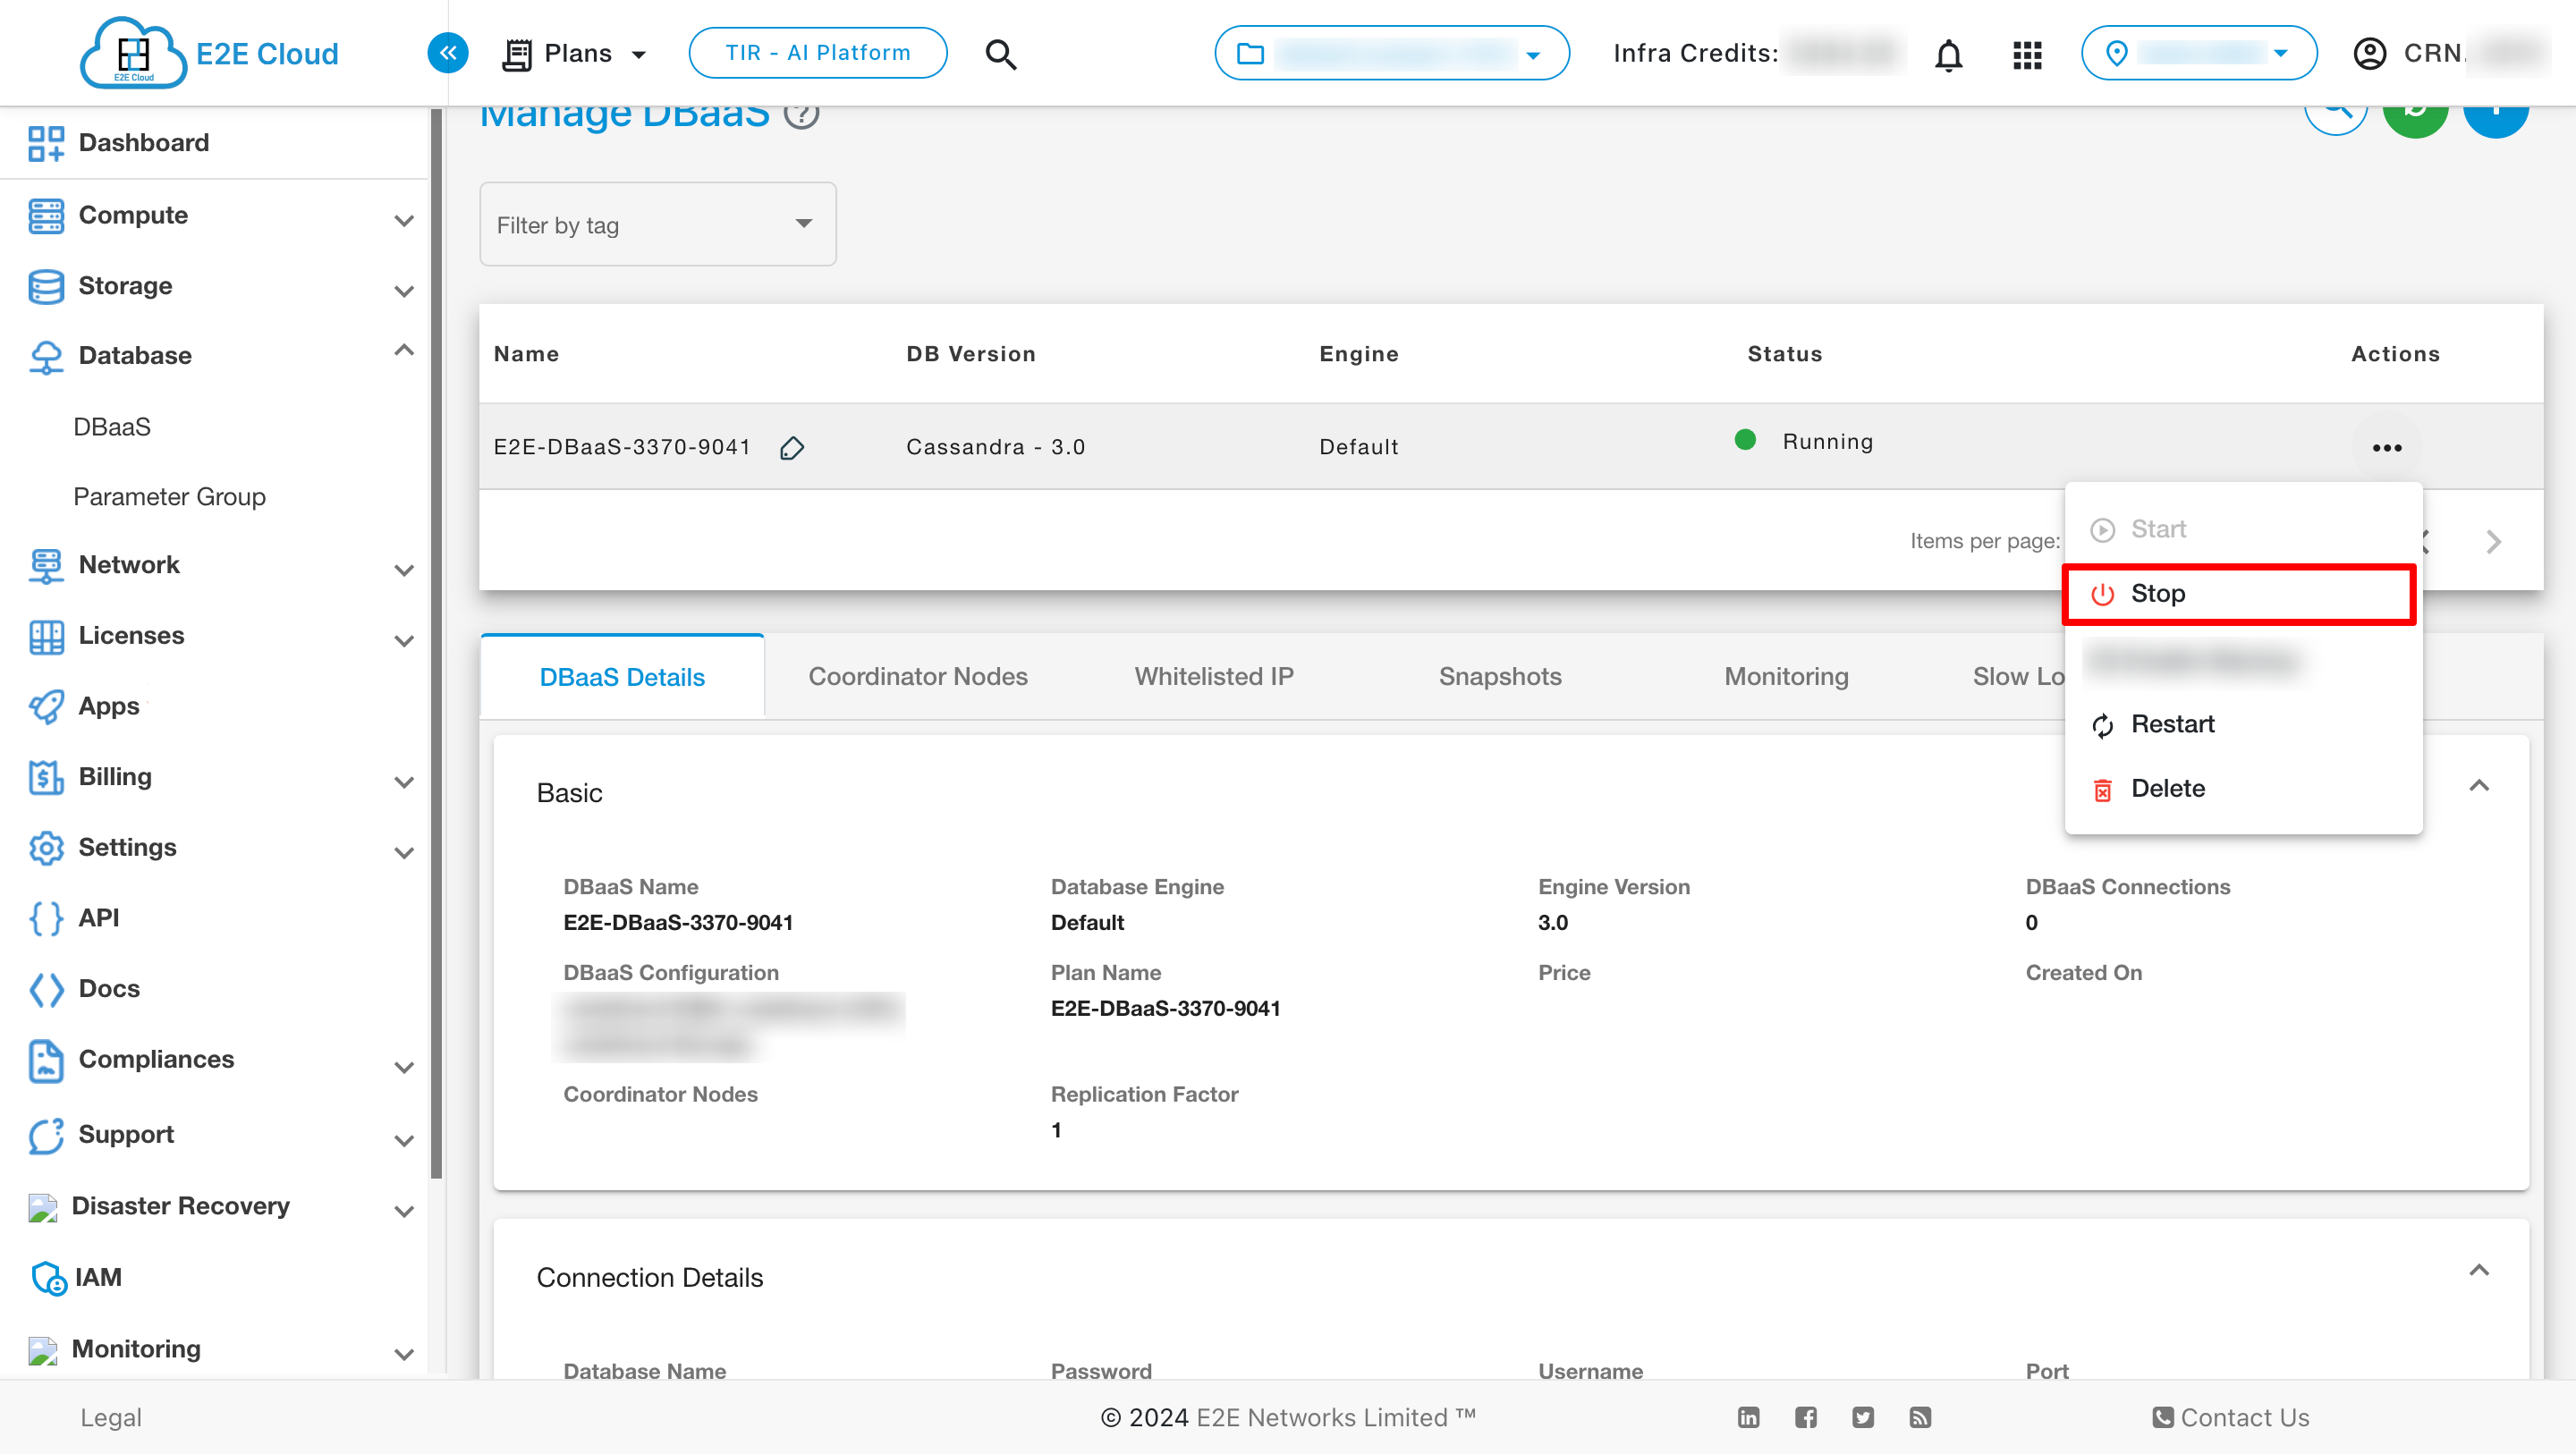The height and width of the screenshot is (1454, 2576).
Task: Open the project folder selector dropdown
Action: point(1391,53)
